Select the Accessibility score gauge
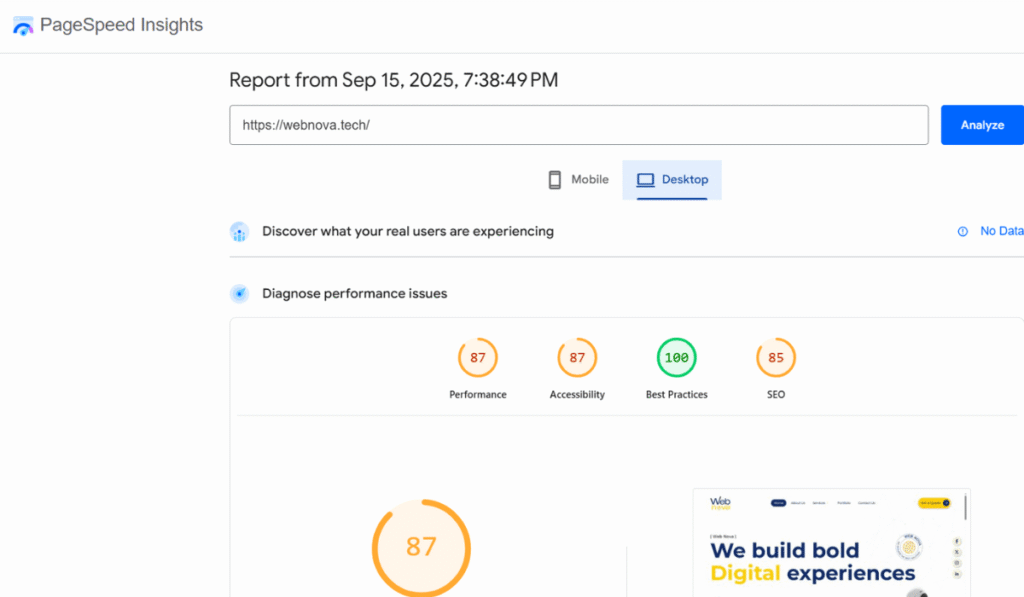 point(577,358)
